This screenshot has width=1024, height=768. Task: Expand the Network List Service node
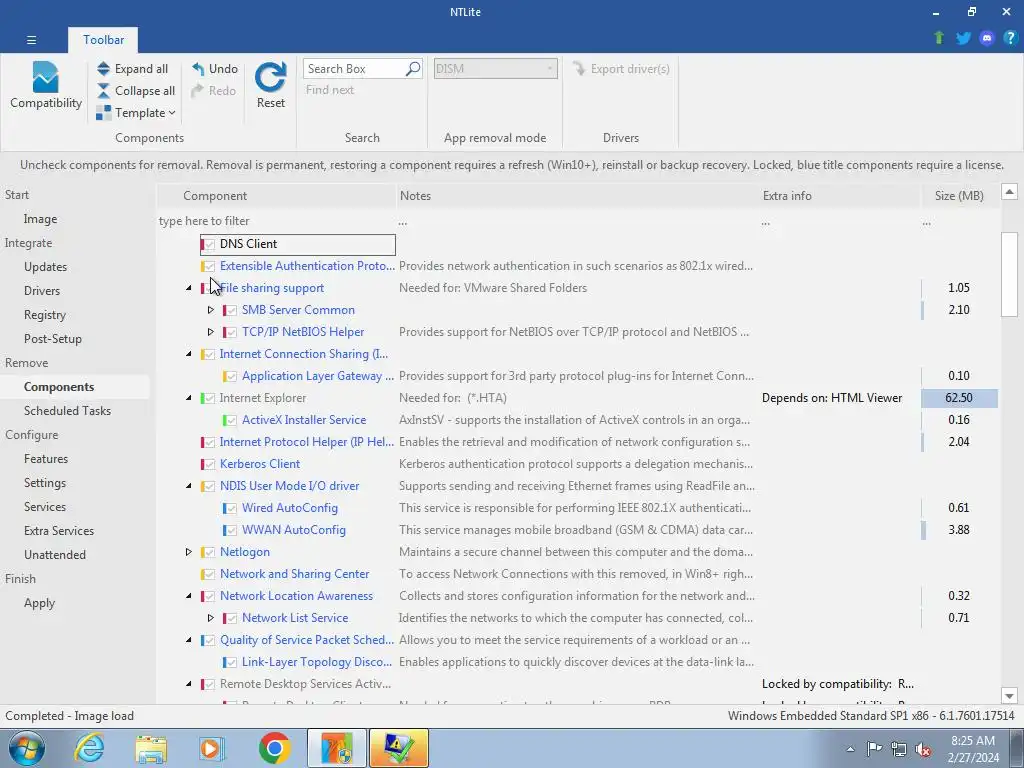[210, 618]
